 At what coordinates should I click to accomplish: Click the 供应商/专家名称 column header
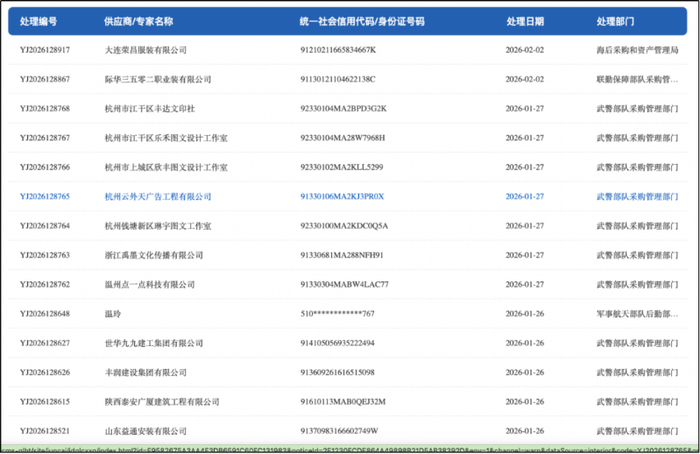pyautogui.click(x=138, y=21)
